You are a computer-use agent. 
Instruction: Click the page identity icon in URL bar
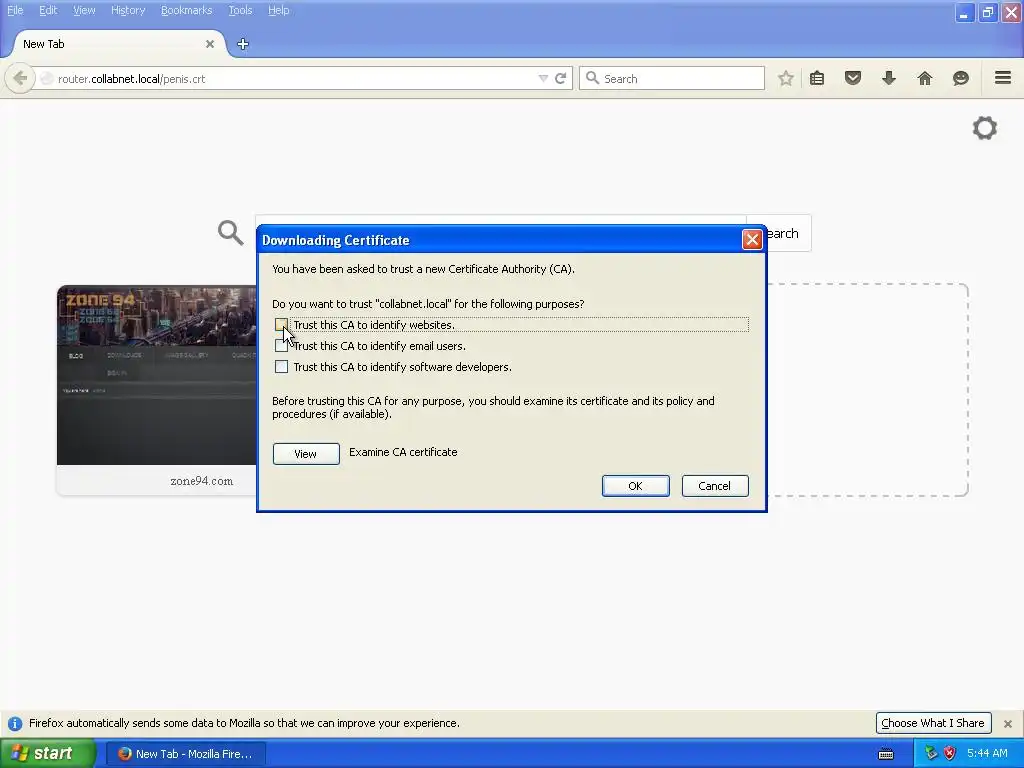[46, 78]
